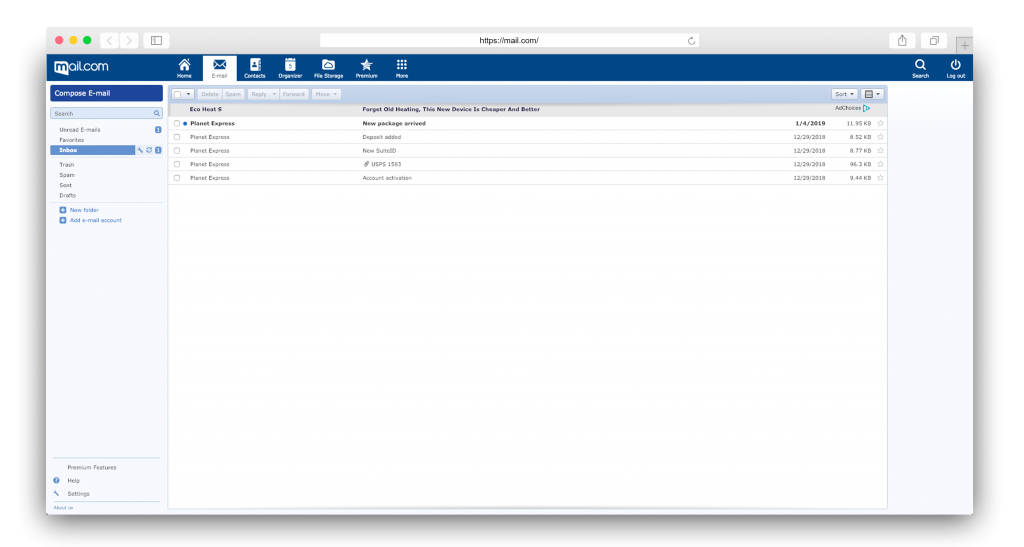Check the box for USPS 1583 email

(177, 164)
